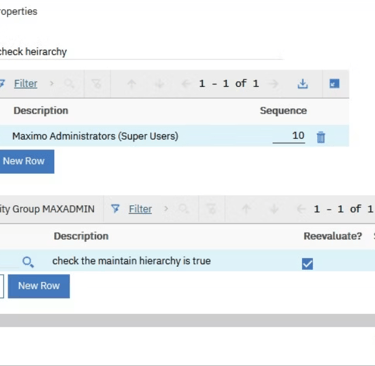Open the Filter link in upper table
This screenshot has height=366, width=375.
point(26,84)
